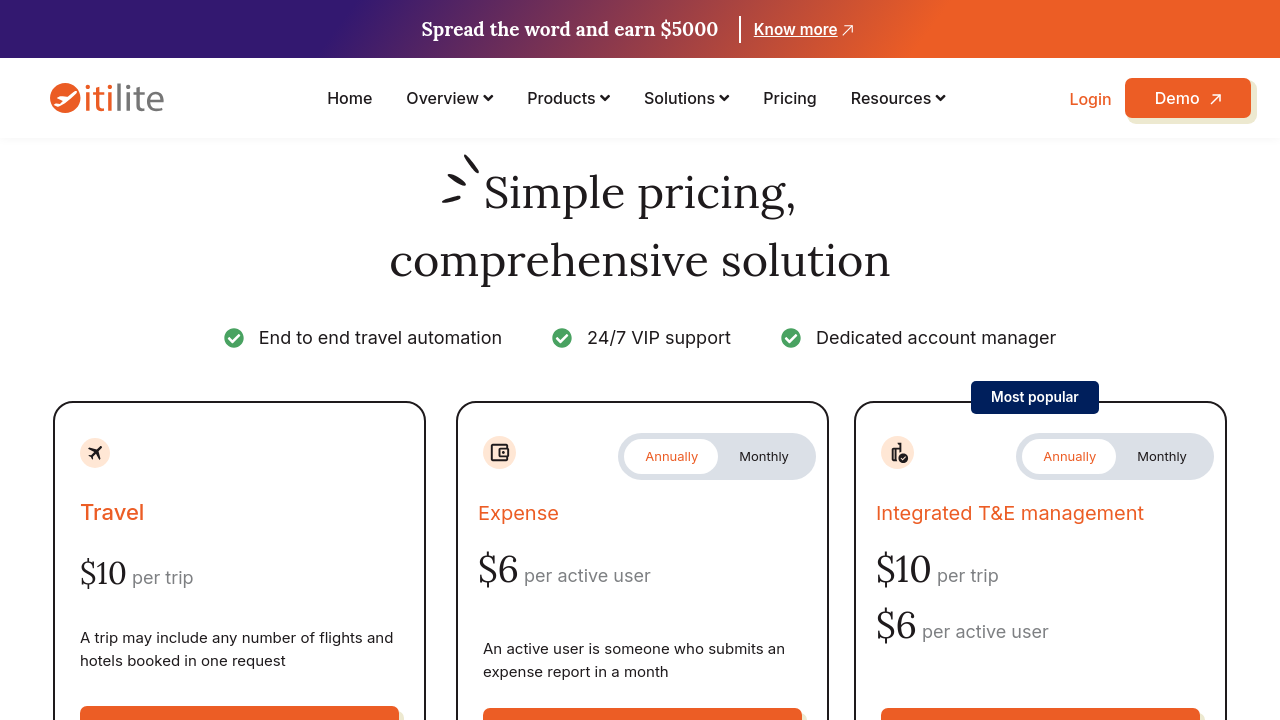Click the green check beside 24/7 VIP support

point(562,338)
